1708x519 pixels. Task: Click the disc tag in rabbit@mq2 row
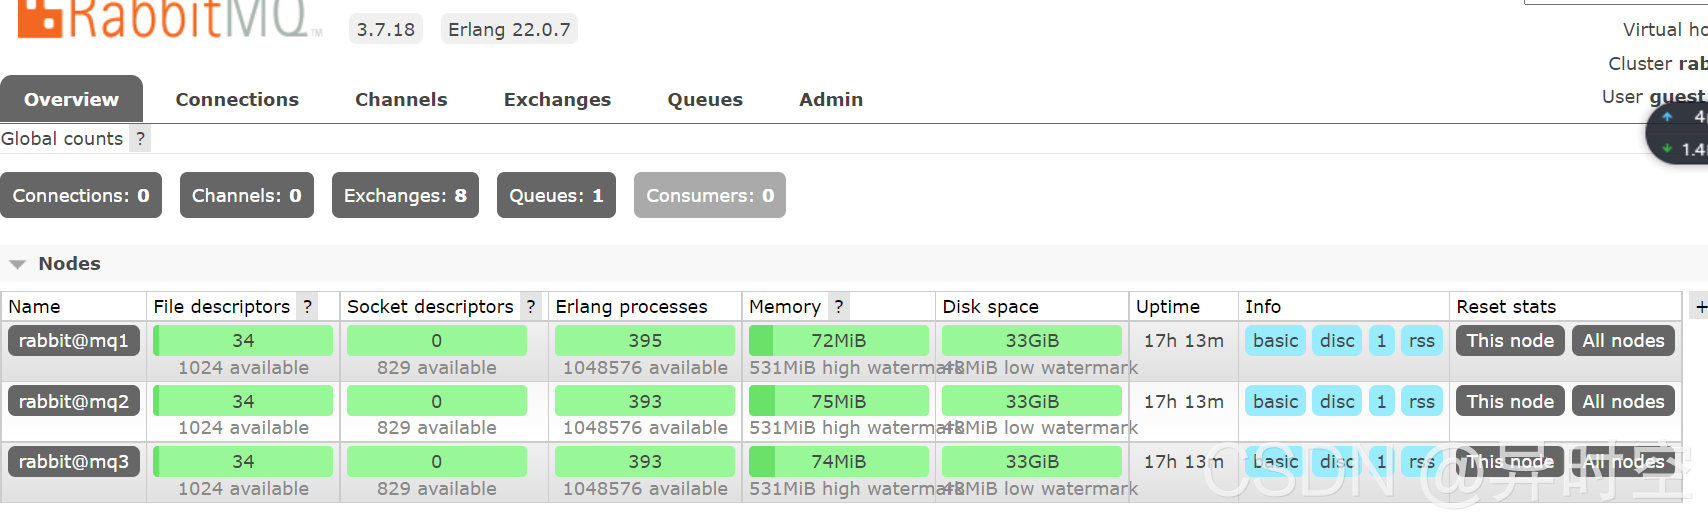pos(1337,401)
